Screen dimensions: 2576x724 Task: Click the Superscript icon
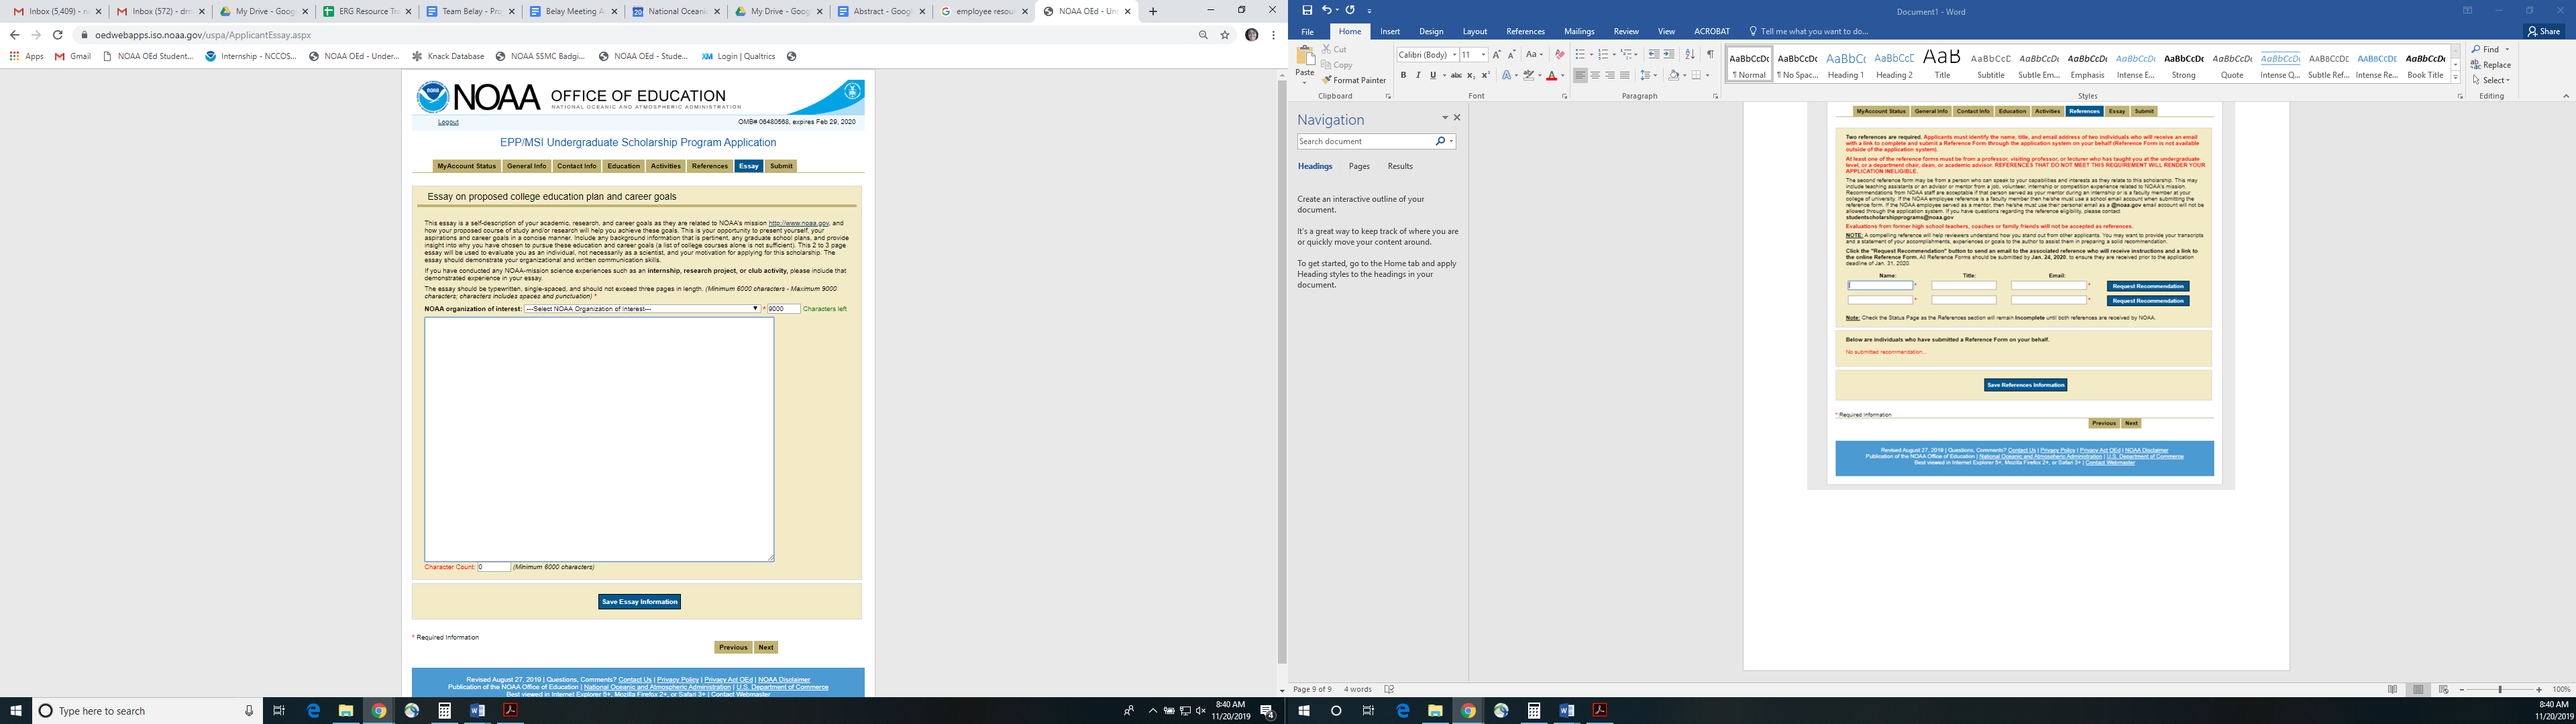pos(1486,76)
